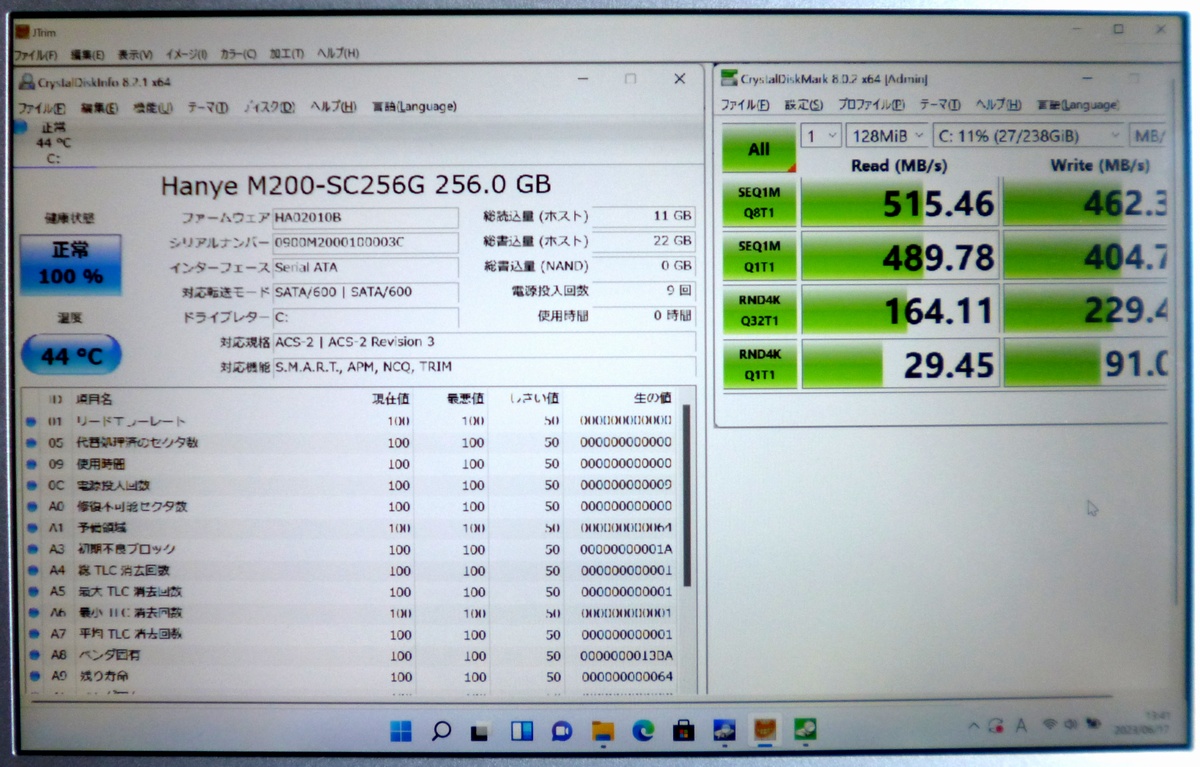Image resolution: width=1200 pixels, height=767 pixels.
Task: Open taskbar Search
Action: coord(441,731)
